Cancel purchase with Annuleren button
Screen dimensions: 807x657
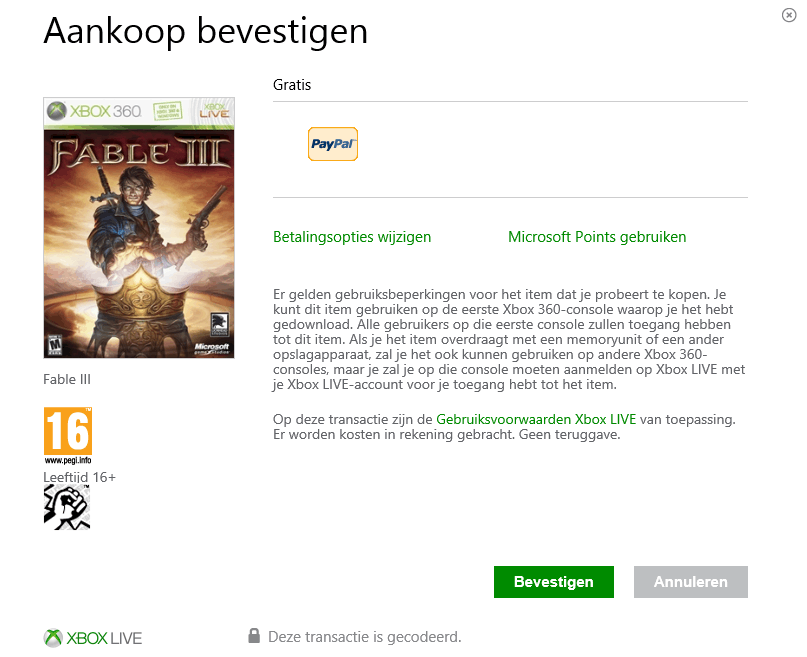pyautogui.click(x=691, y=582)
